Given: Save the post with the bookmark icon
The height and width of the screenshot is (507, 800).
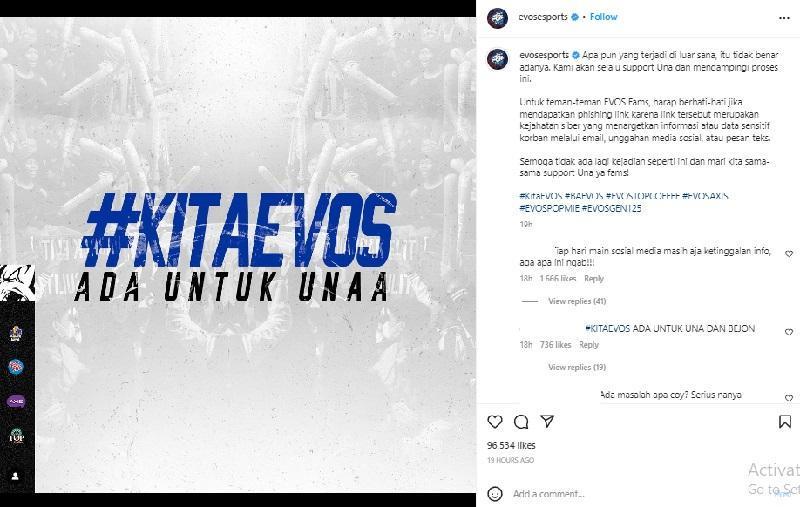Looking at the screenshot, I should click(x=785, y=422).
